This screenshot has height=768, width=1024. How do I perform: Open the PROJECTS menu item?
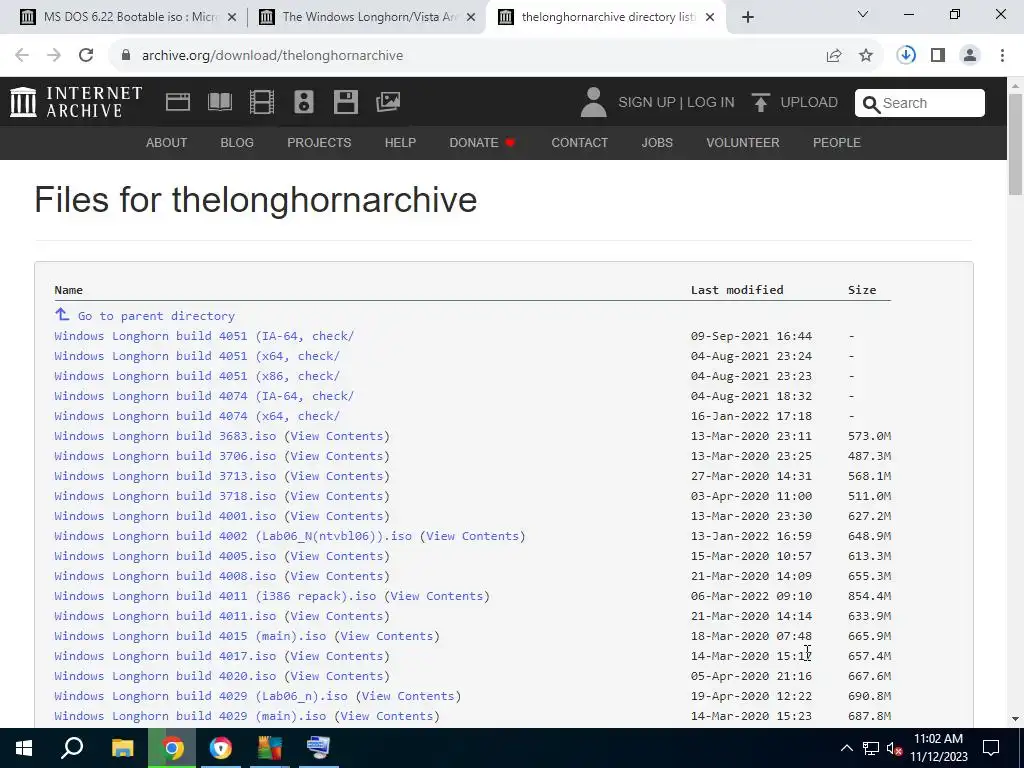tap(319, 142)
